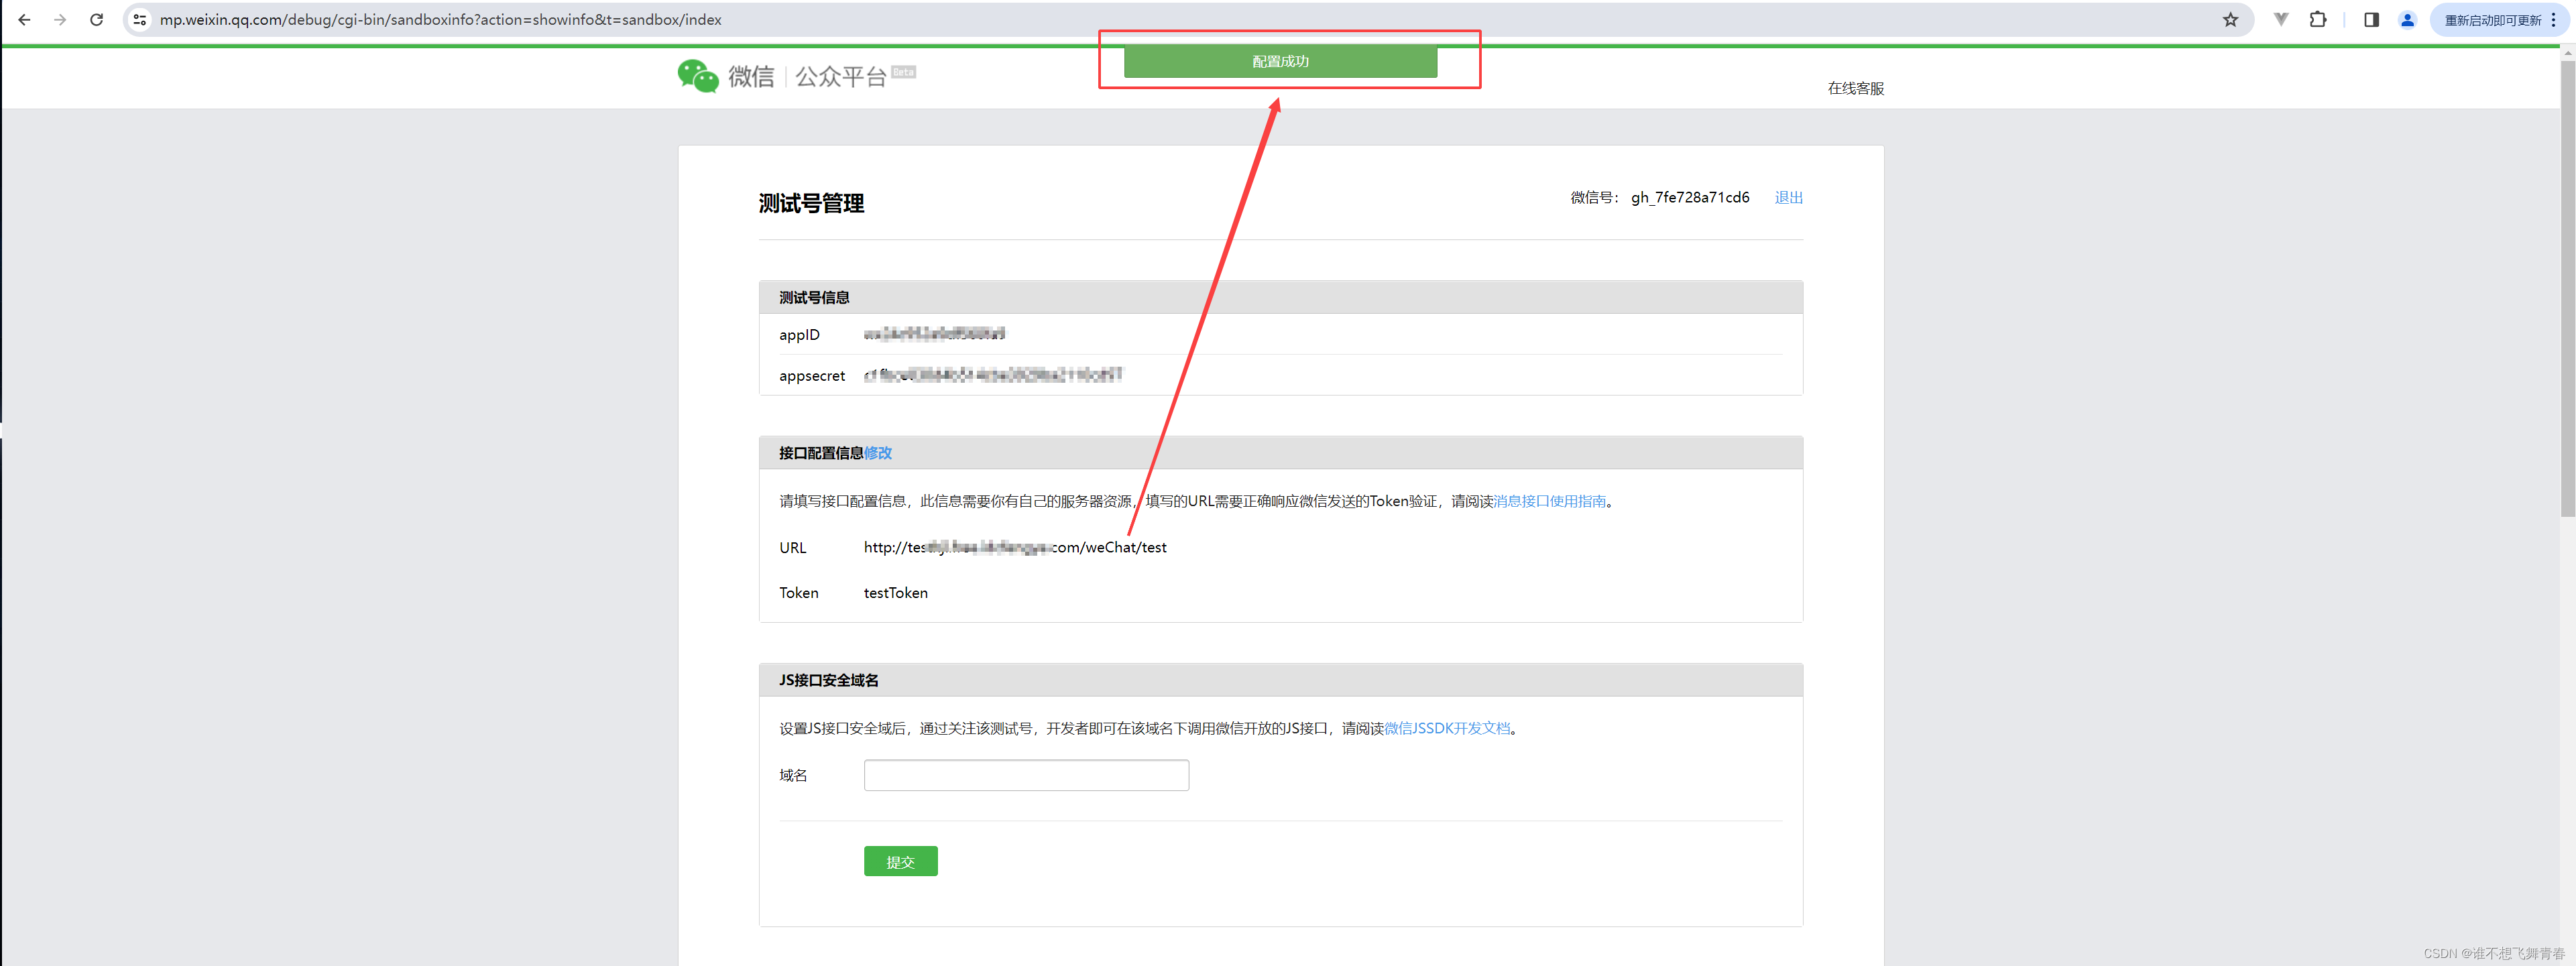Click the address bar URL
Viewport: 2576px width, 966px height.
(x=441, y=20)
